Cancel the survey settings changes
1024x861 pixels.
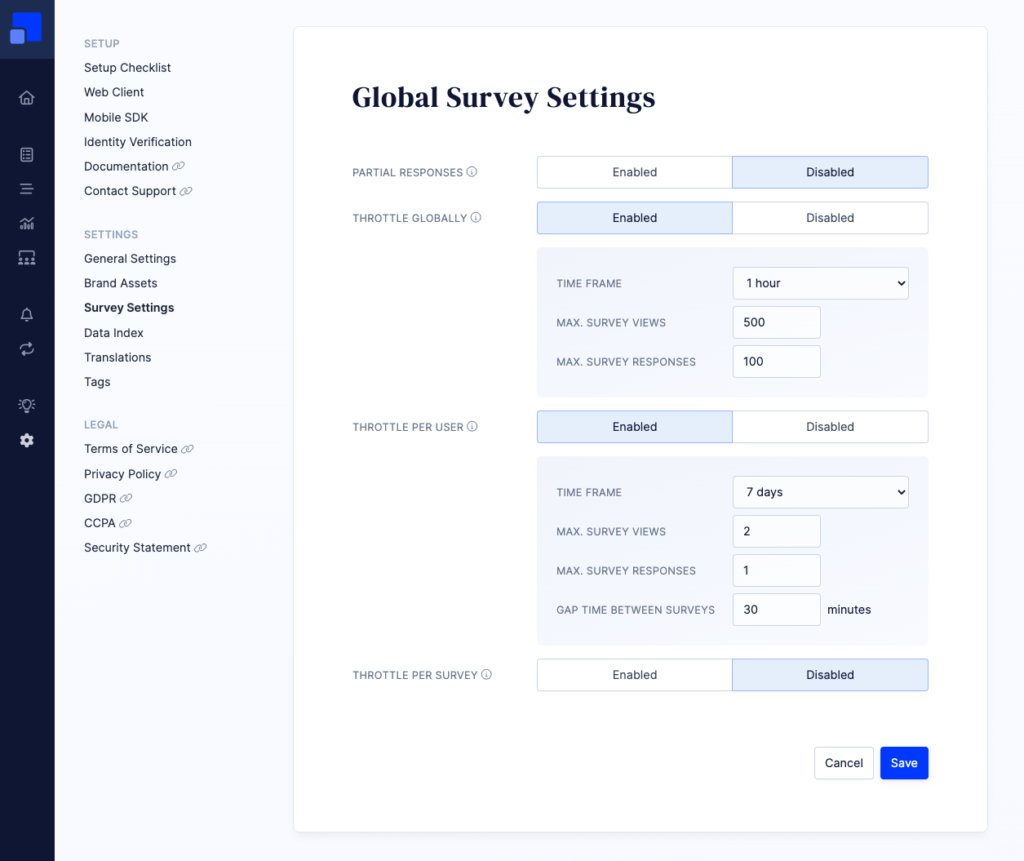tap(844, 763)
